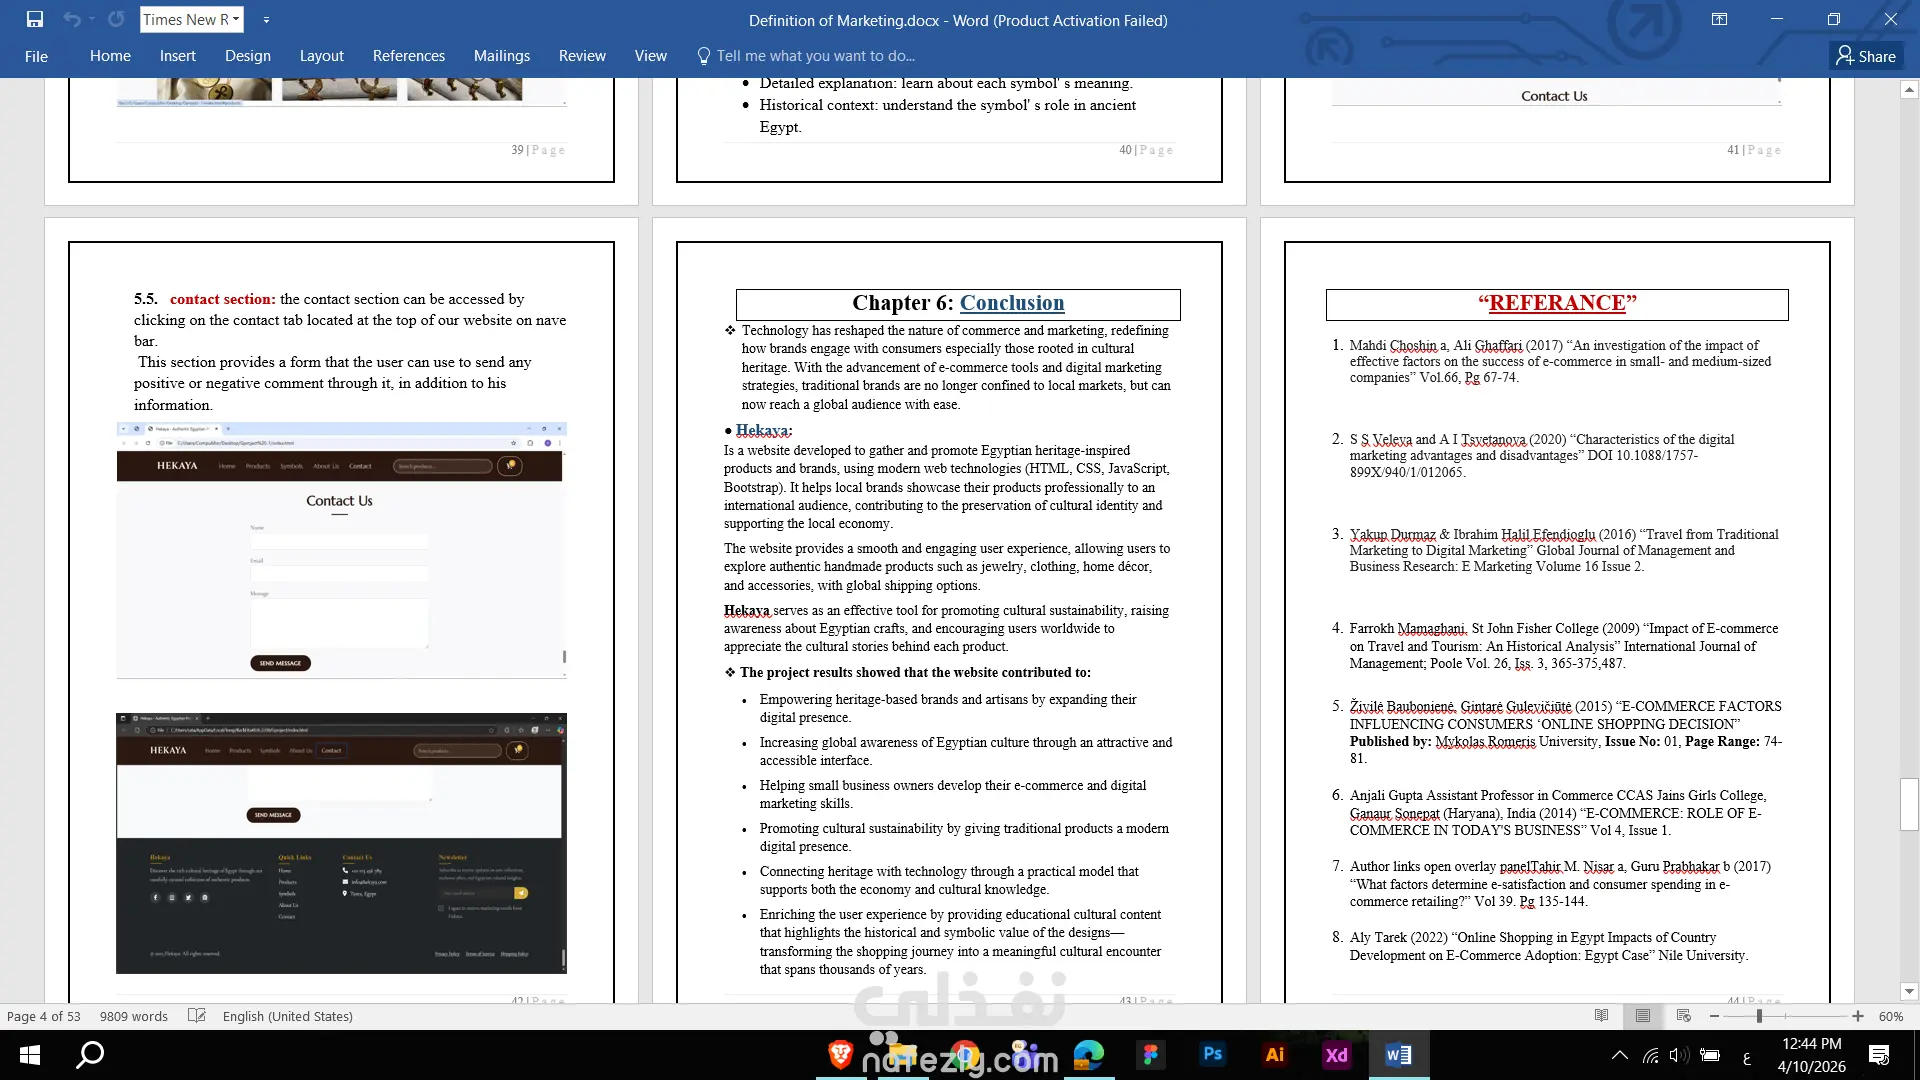1920x1080 pixels.
Task: Show hidden system tray icons
Action: click(1619, 1055)
